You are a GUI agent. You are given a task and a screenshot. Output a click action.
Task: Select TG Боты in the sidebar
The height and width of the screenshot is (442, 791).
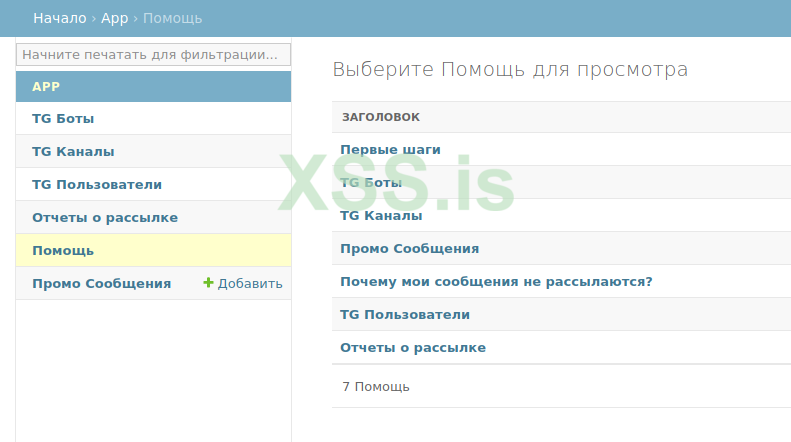(63, 119)
